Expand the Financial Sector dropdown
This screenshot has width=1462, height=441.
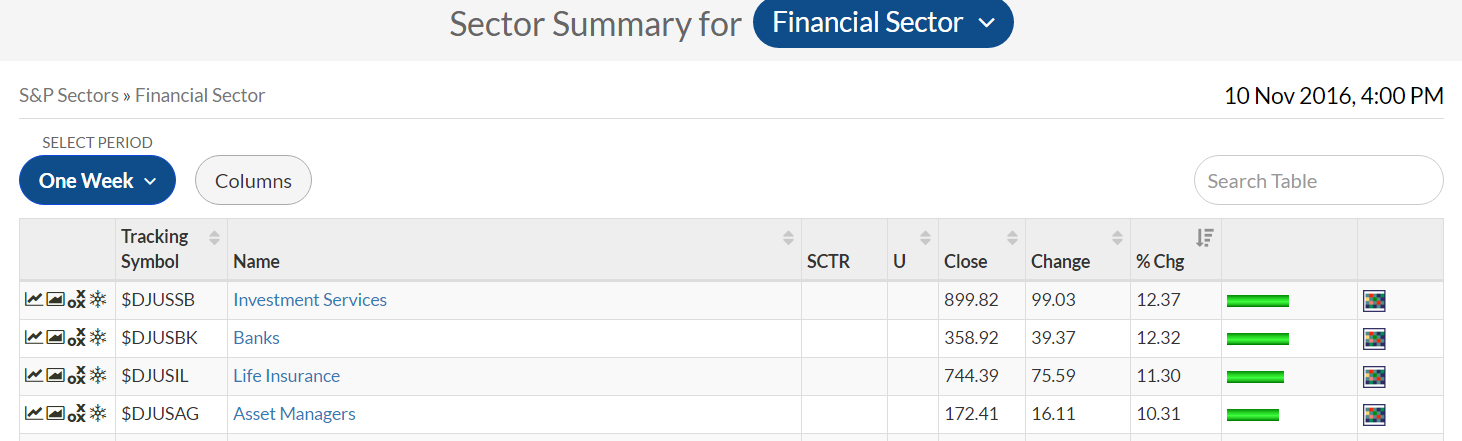(883, 23)
